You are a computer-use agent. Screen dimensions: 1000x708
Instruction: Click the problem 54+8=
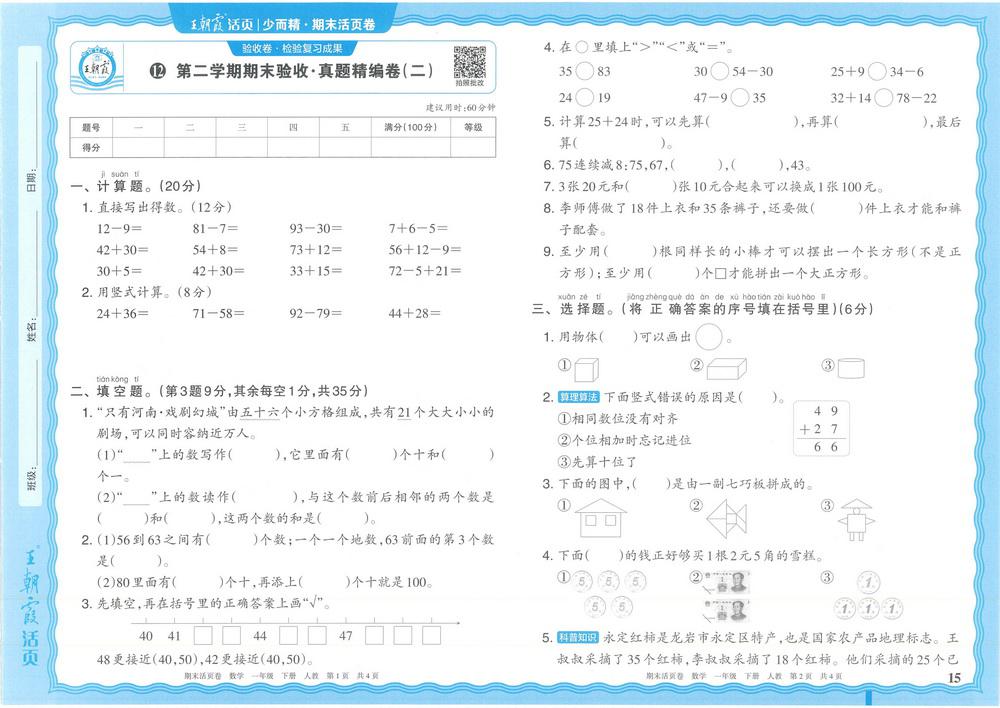click(x=216, y=249)
